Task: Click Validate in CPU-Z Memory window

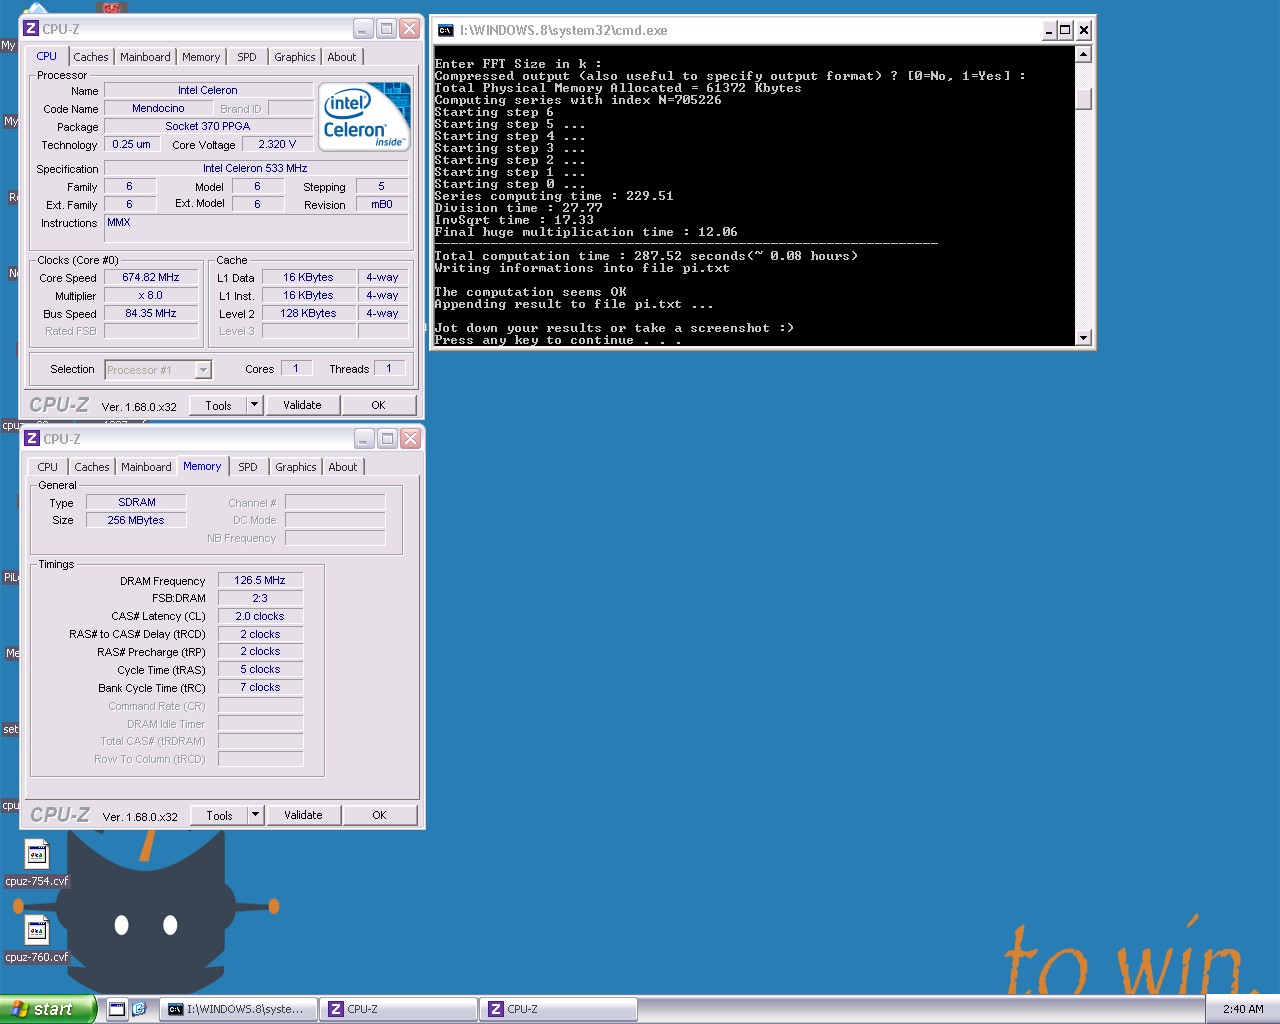Action: click(x=303, y=815)
